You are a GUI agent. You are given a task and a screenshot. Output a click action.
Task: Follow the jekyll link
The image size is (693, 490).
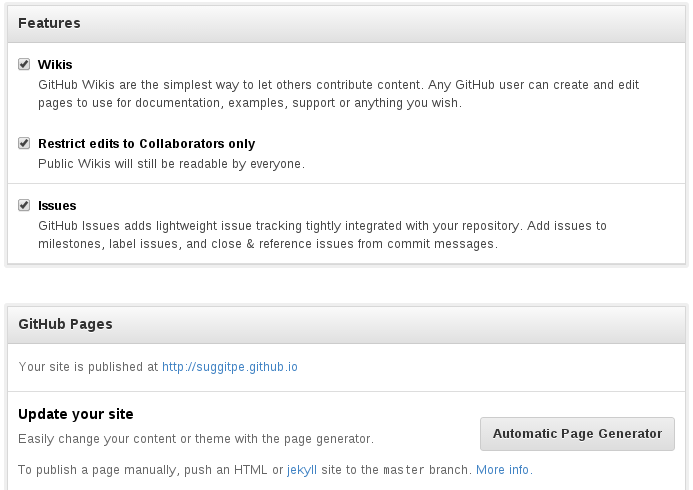[x=300, y=469]
